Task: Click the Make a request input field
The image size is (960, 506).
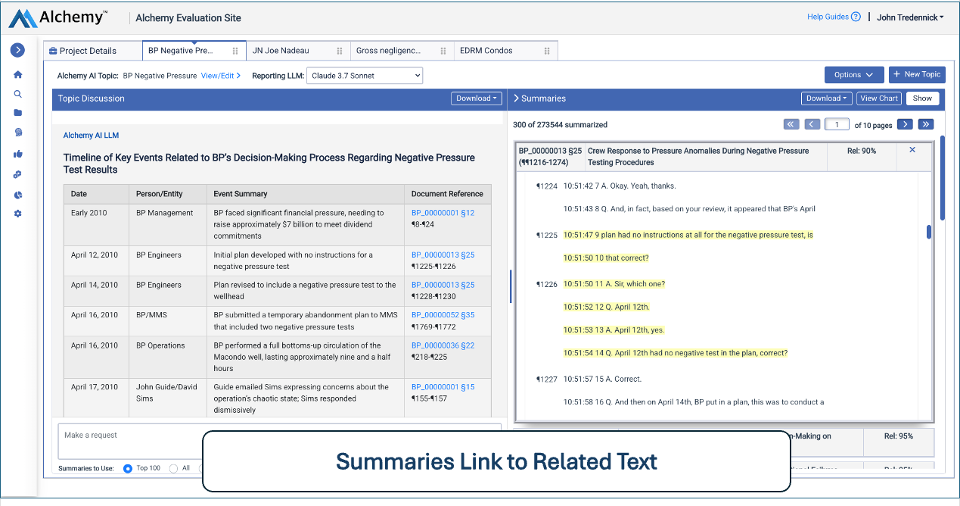Action: [280, 441]
